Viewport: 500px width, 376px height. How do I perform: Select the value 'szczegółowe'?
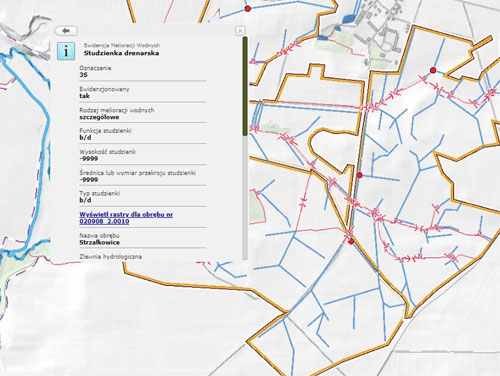(99, 117)
